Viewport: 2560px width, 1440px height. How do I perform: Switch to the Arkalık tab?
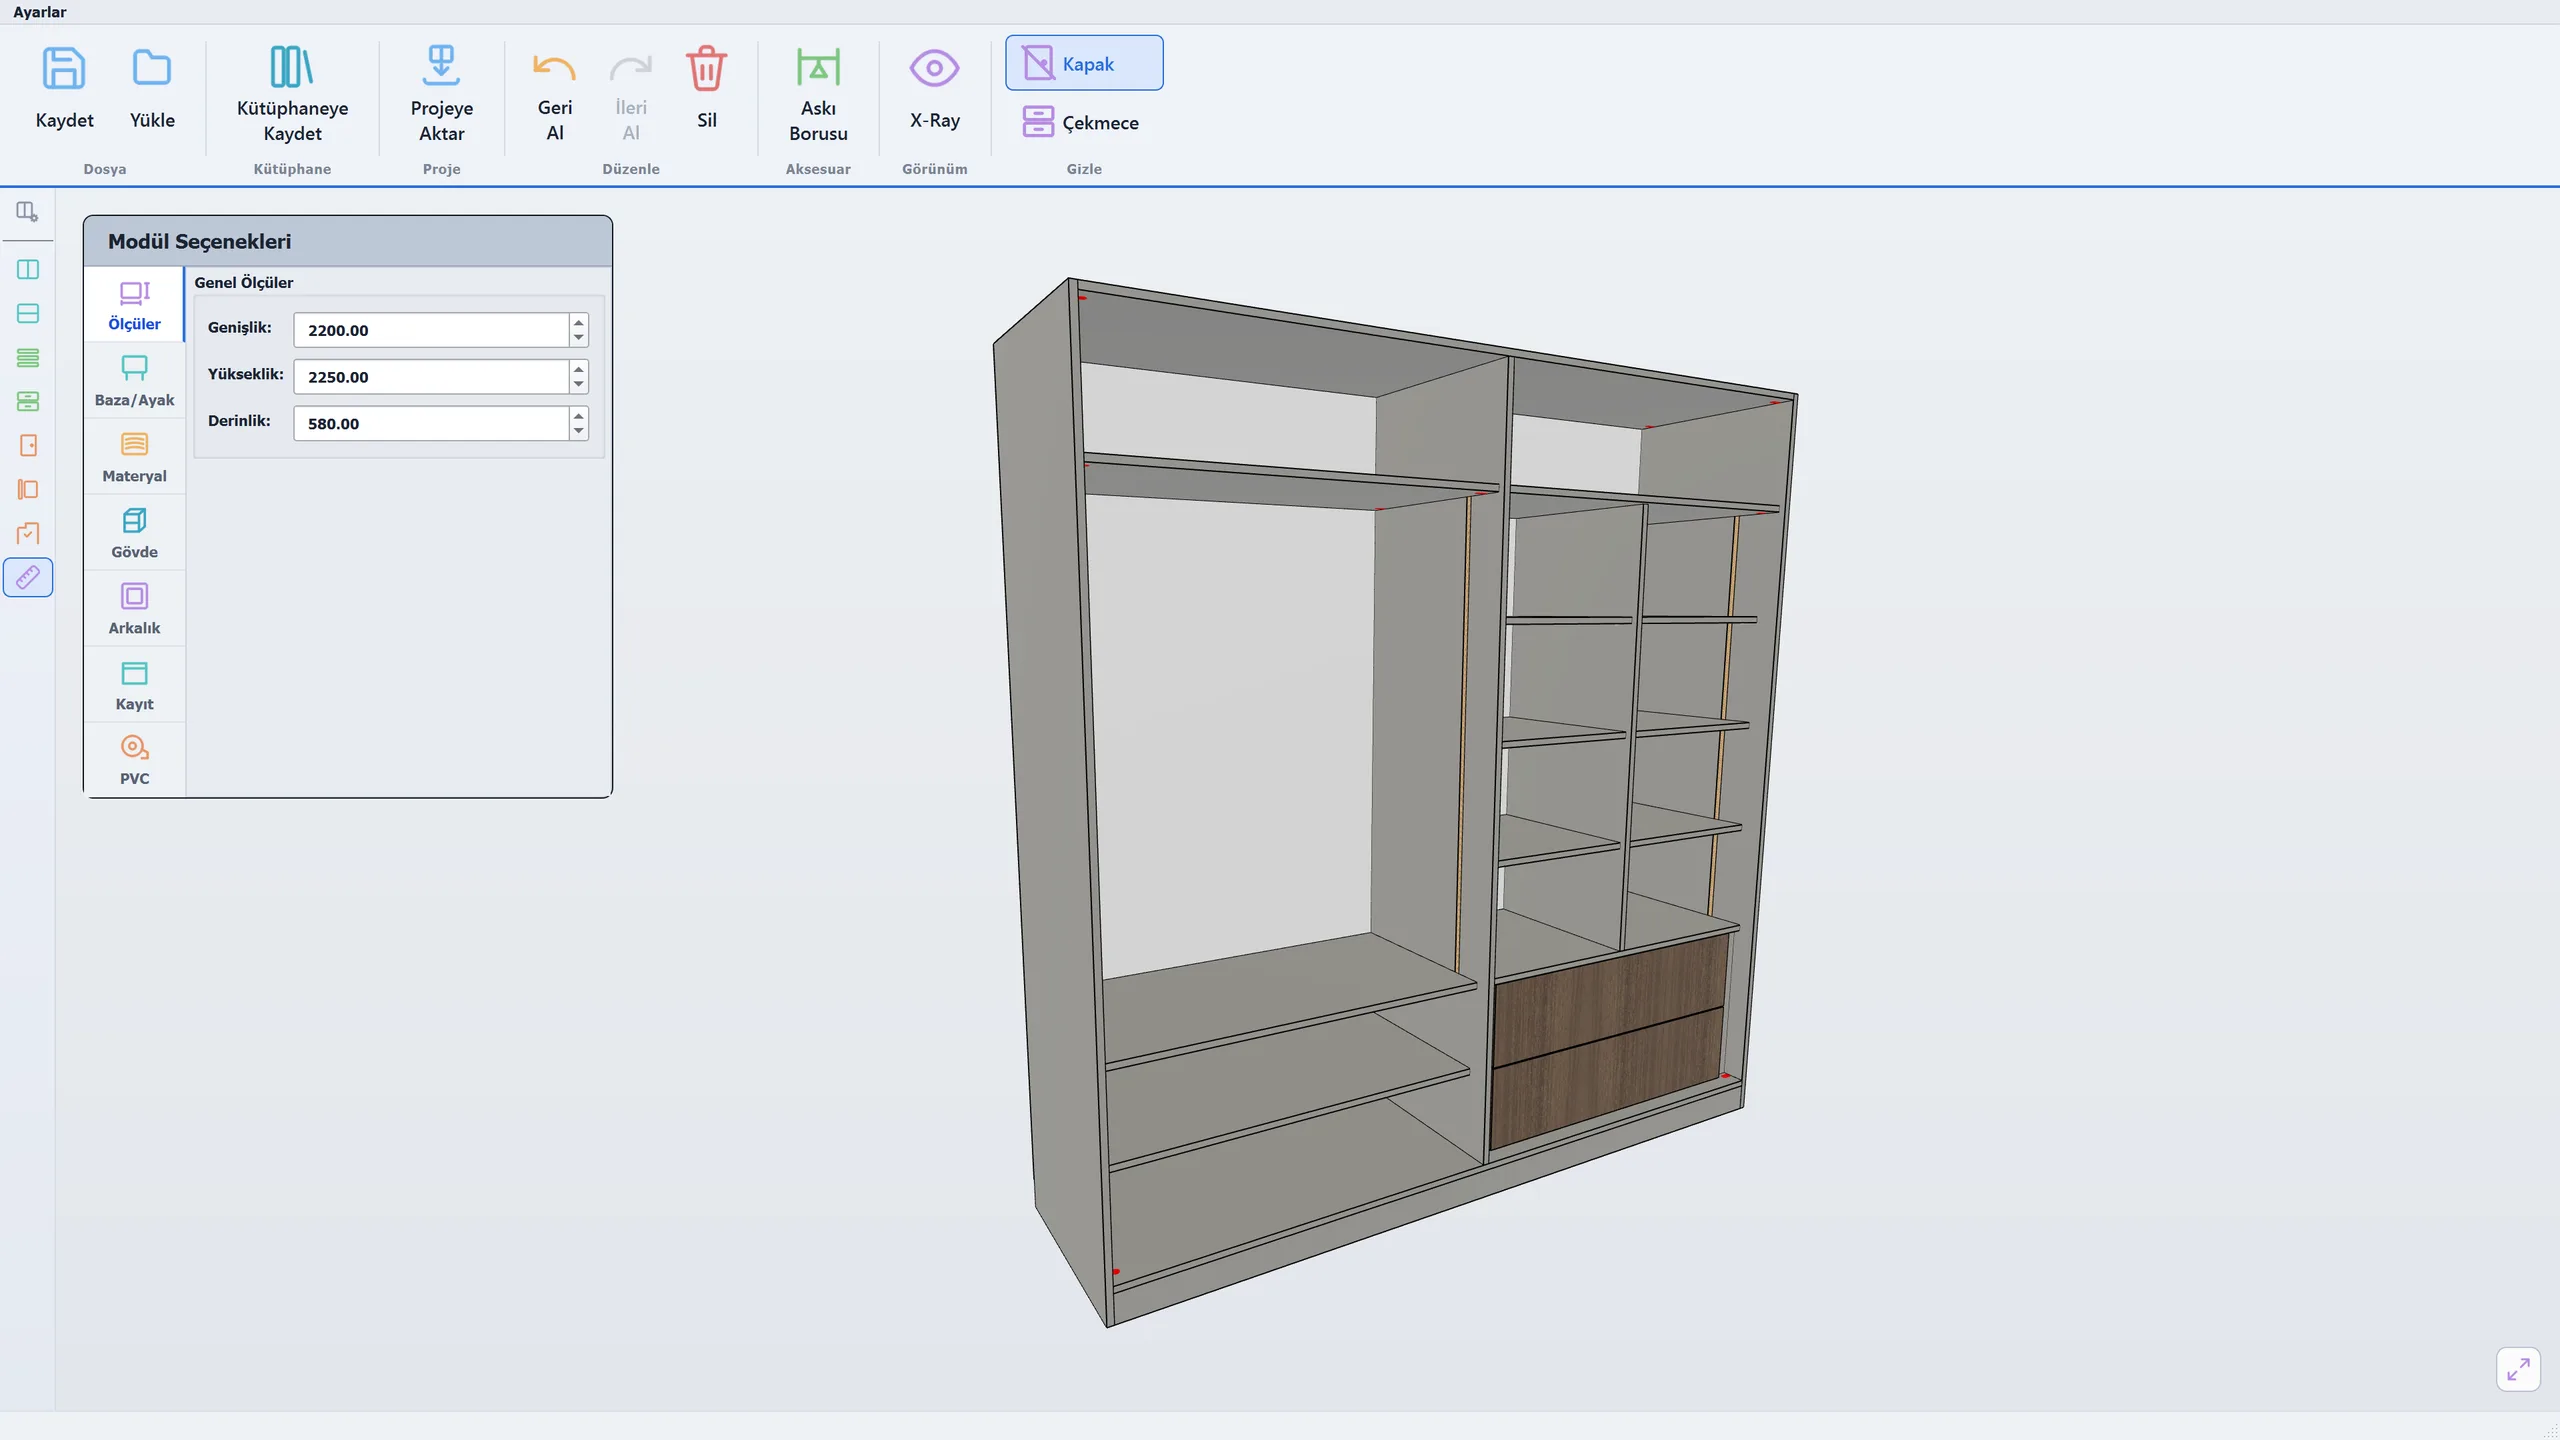(134, 609)
